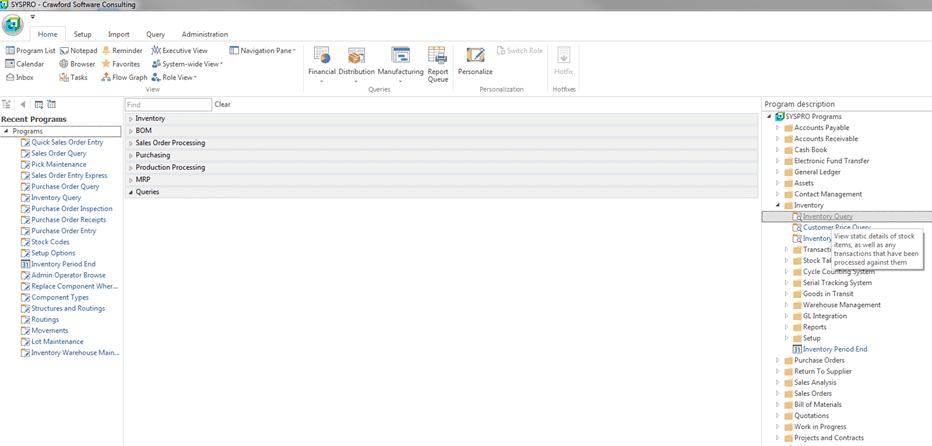The image size is (932, 446).
Task: Open Manufacturing queries menu
Action: 401,64
